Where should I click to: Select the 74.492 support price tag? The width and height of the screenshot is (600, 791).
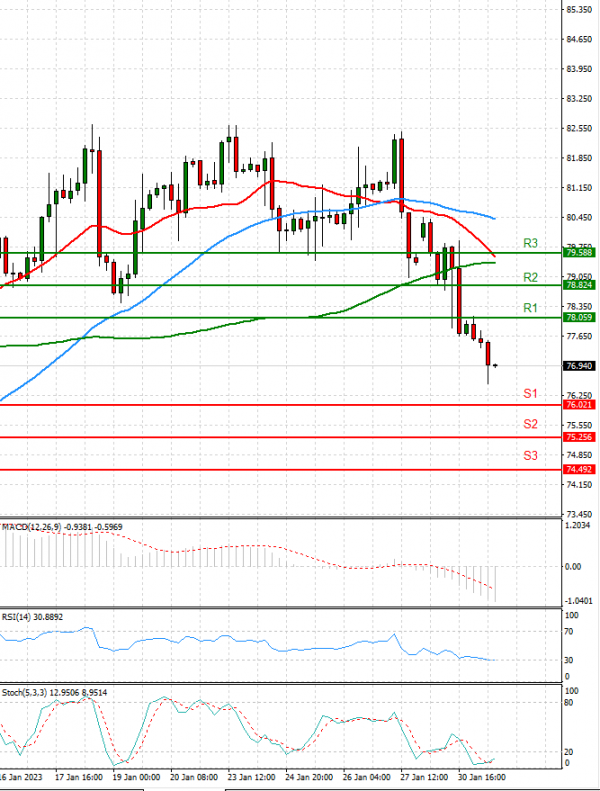[579, 470]
